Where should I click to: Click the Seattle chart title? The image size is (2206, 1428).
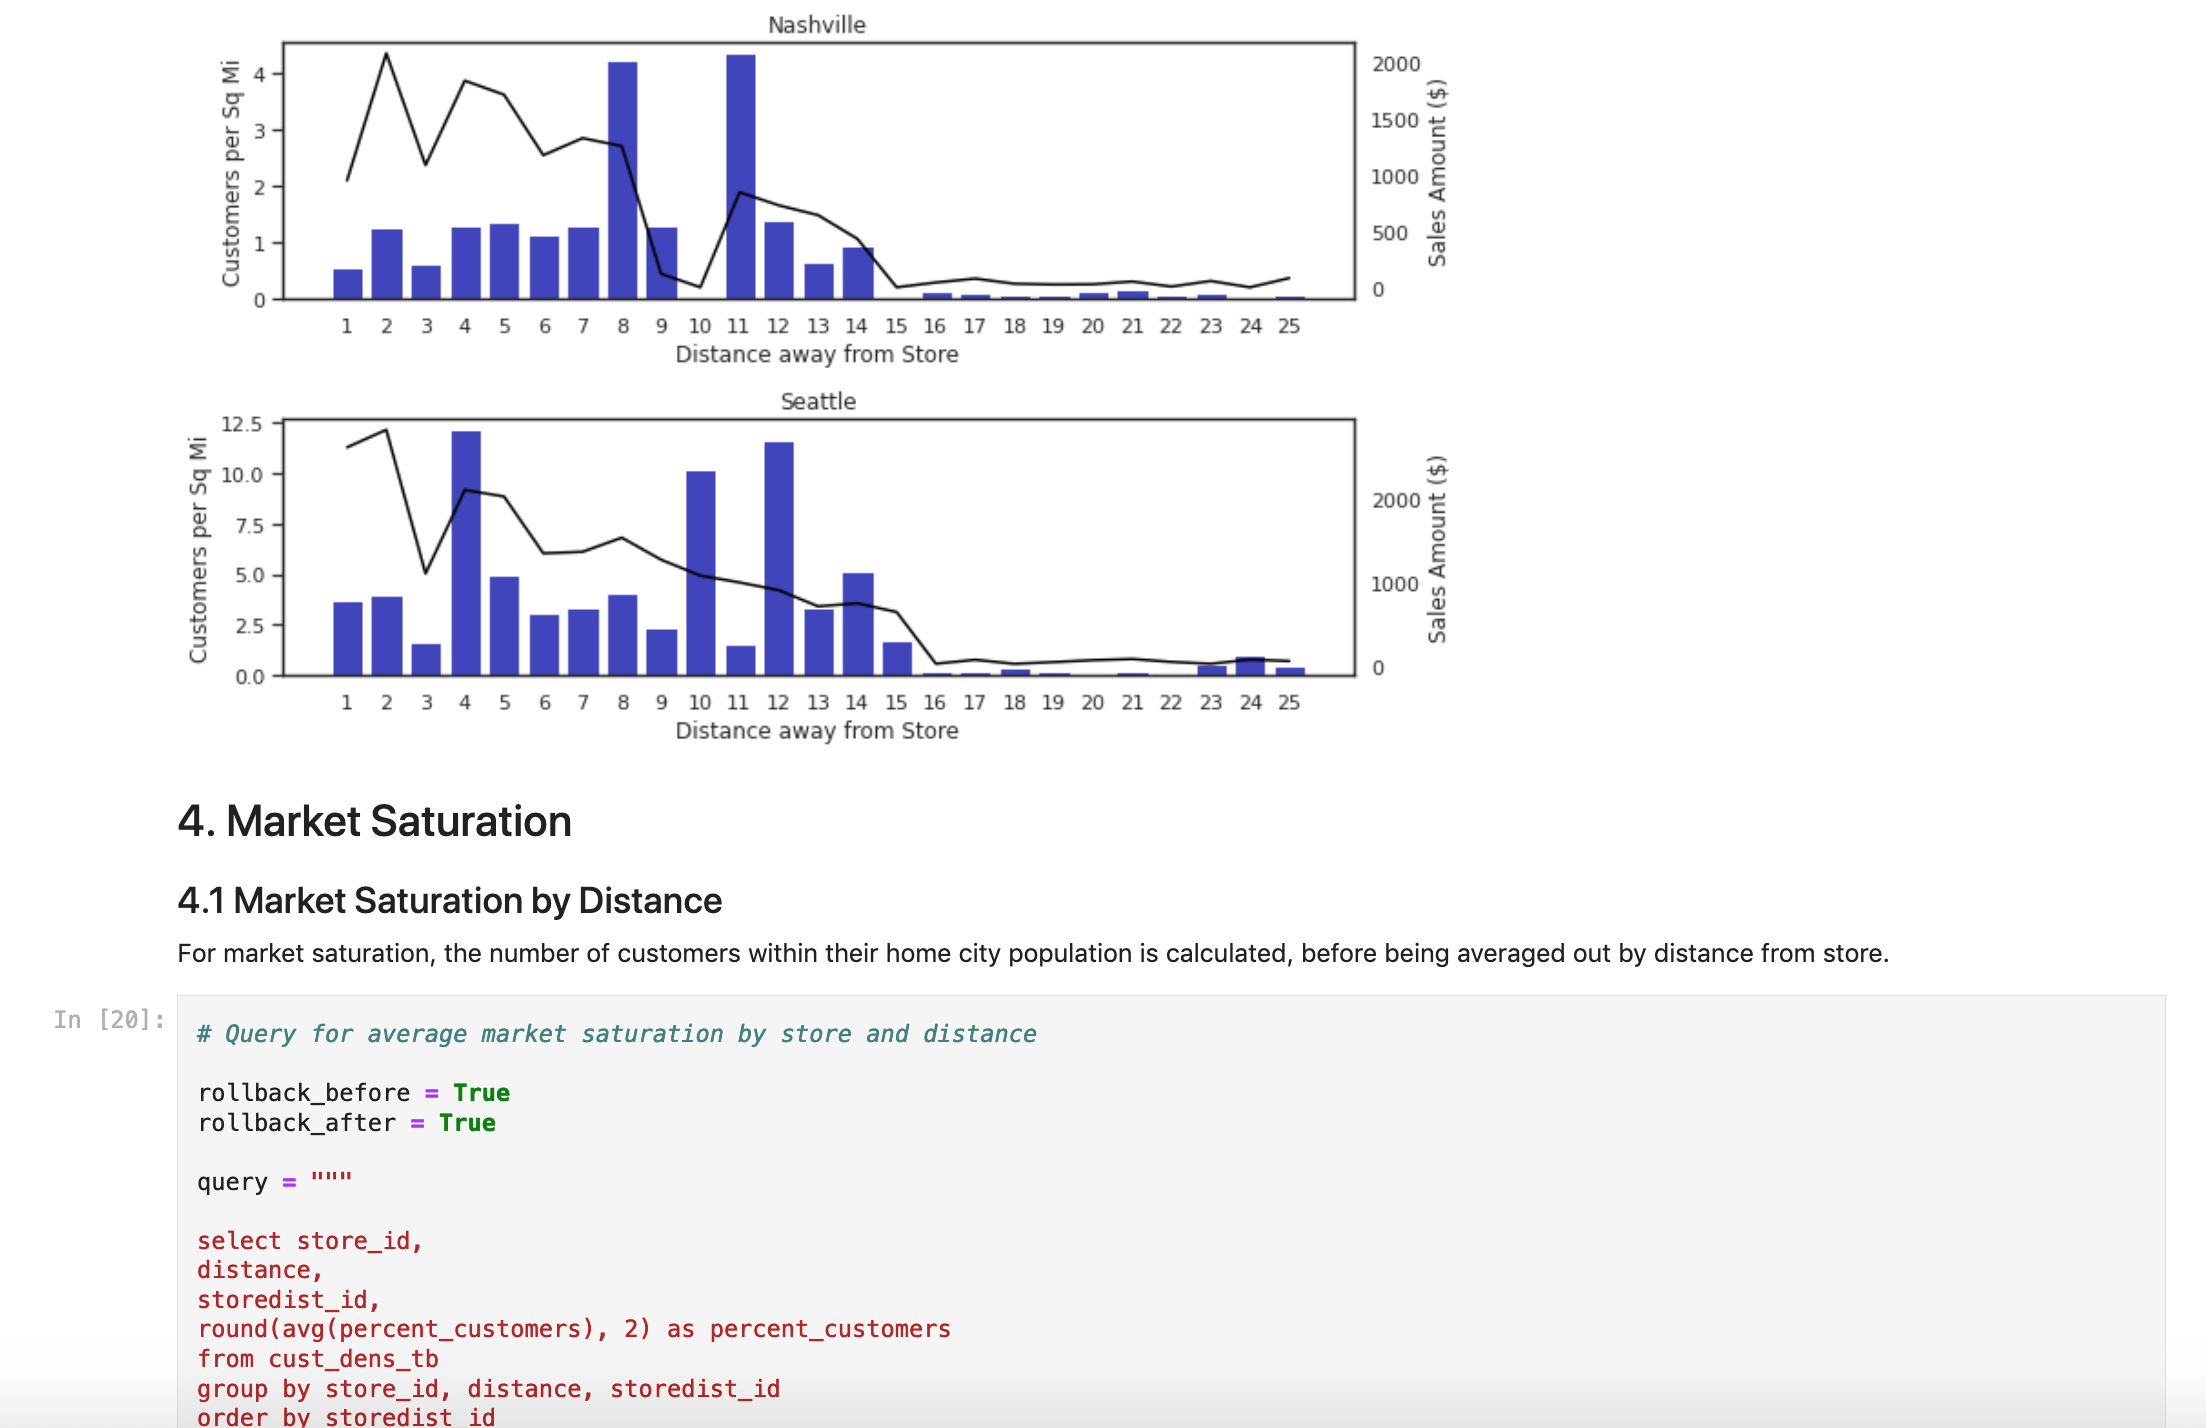817,401
